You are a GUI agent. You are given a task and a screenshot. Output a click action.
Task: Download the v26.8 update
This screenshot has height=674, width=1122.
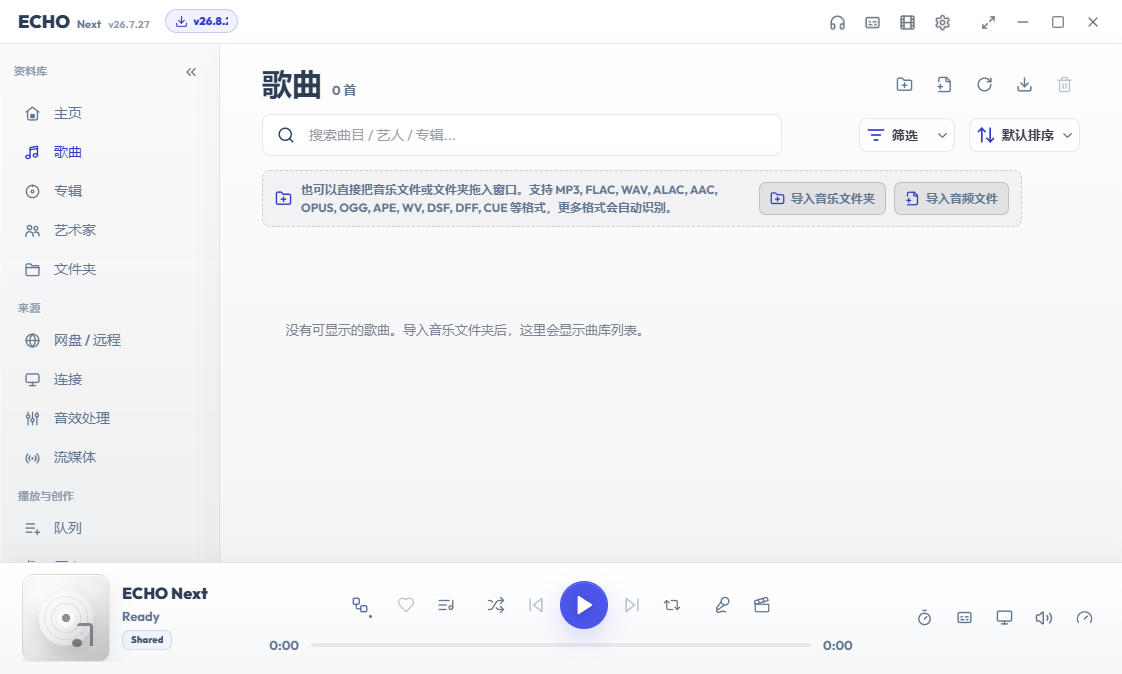(x=201, y=21)
